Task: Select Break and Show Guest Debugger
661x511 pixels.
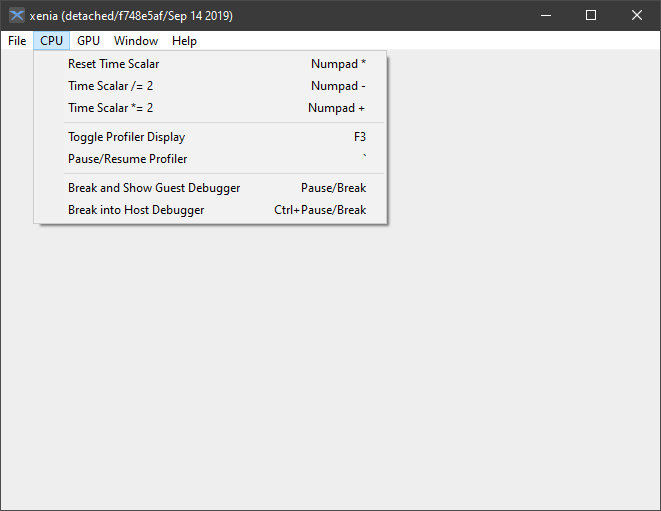Action: click(x=210, y=188)
